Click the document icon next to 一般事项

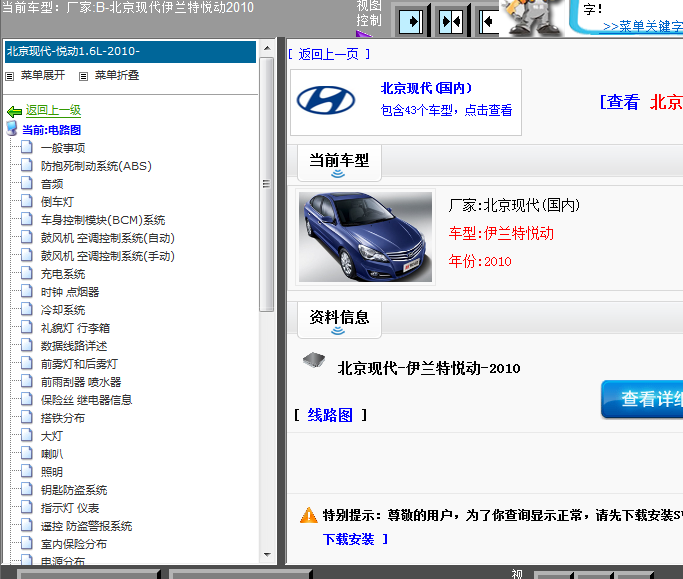pyautogui.click(x=27, y=147)
